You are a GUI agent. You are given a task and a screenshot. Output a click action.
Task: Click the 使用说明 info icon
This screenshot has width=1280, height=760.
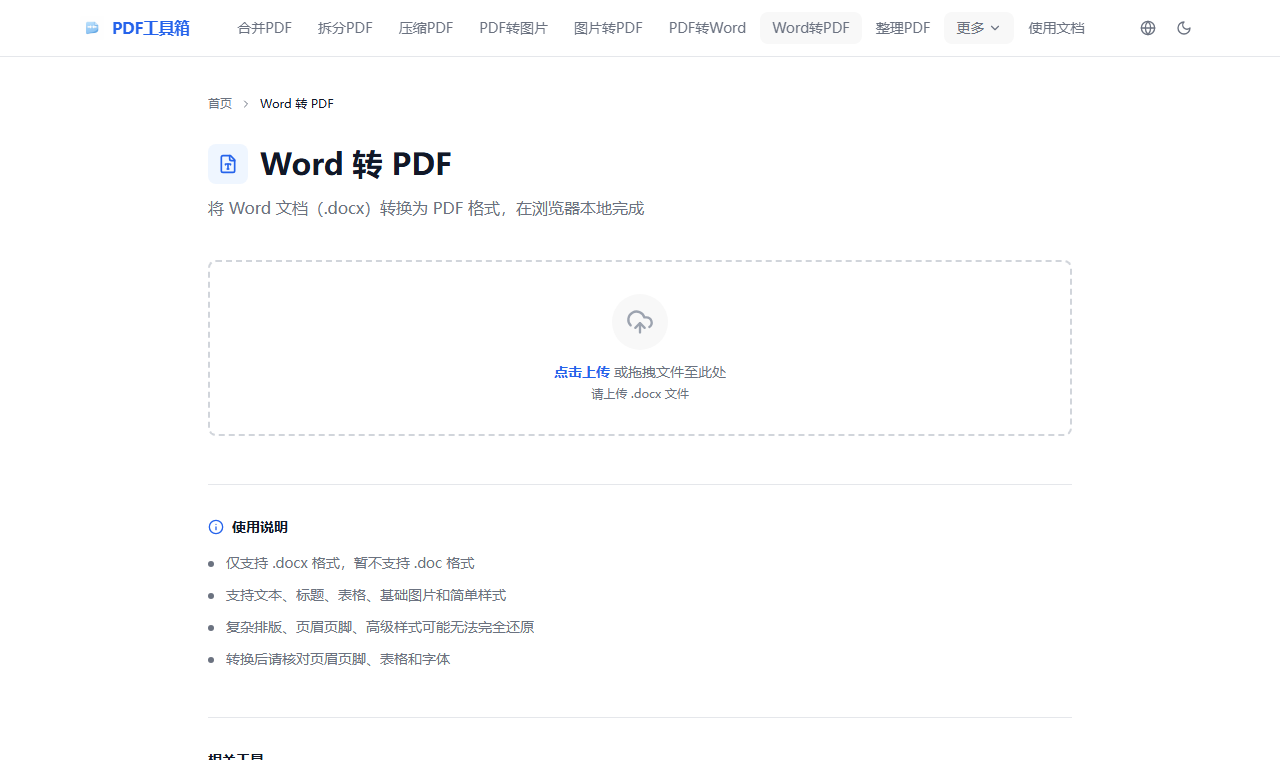tap(216, 527)
